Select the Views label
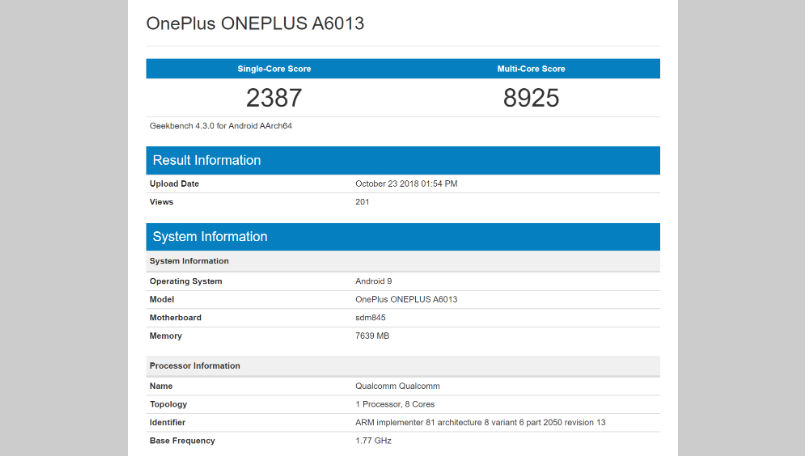 (x=161, y=202)
